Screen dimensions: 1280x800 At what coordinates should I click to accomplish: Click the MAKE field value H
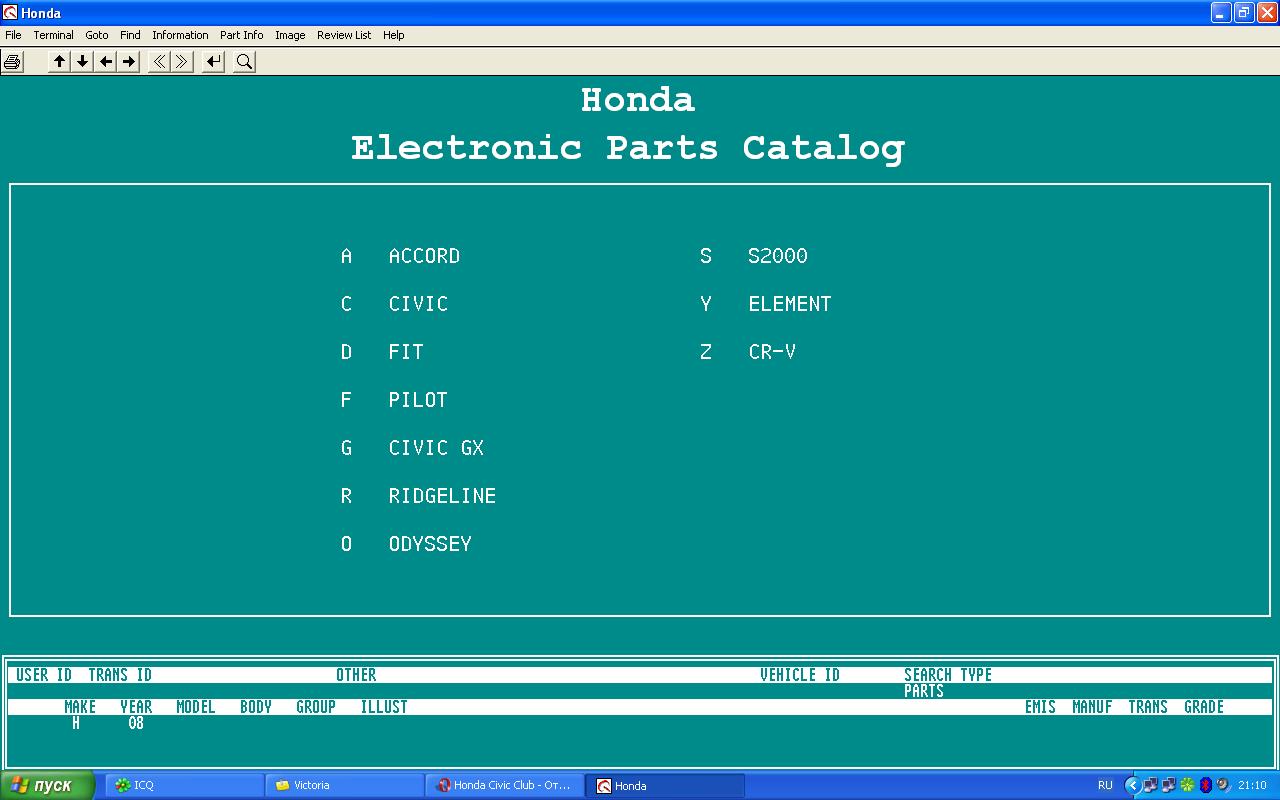click(x=76, y=723)
